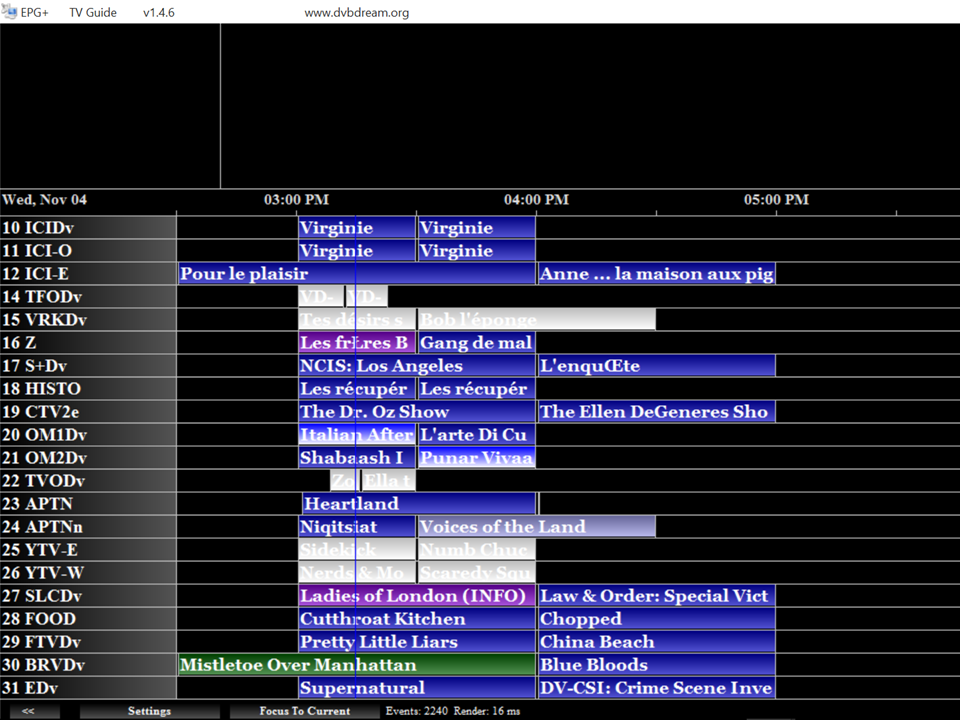Select channel 10 ICIDv
Viewport: 960px width, 720px height.
pos(88,228)
